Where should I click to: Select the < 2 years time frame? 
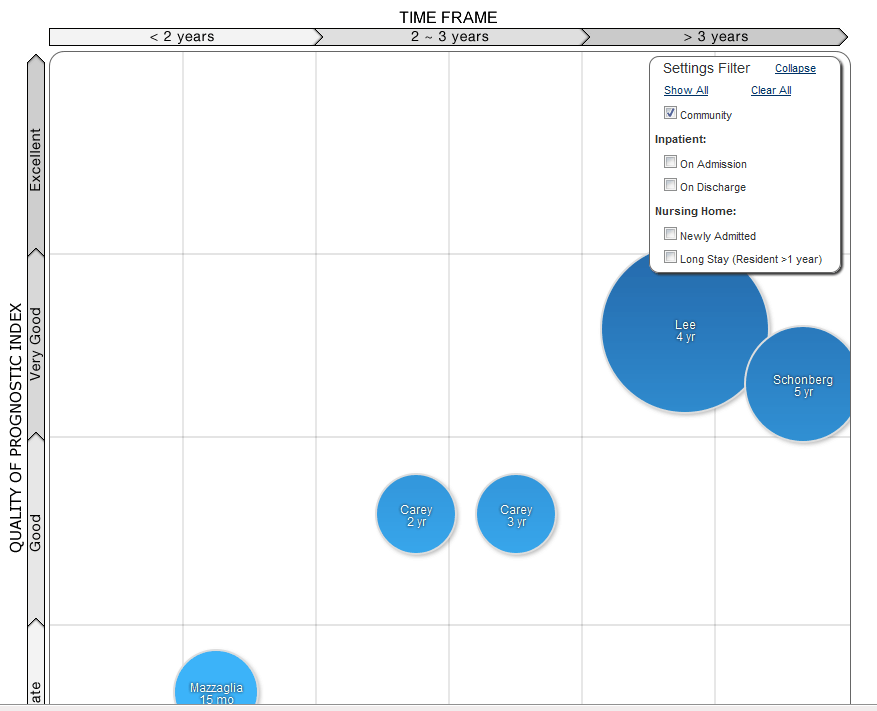pyautogui.click(x=182, y=37)
